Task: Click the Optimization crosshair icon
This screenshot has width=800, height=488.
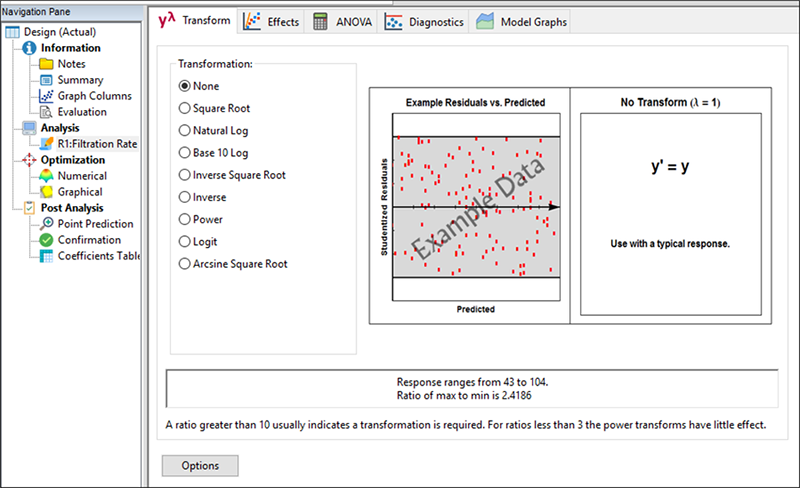Action: click(x=29, y=160)
